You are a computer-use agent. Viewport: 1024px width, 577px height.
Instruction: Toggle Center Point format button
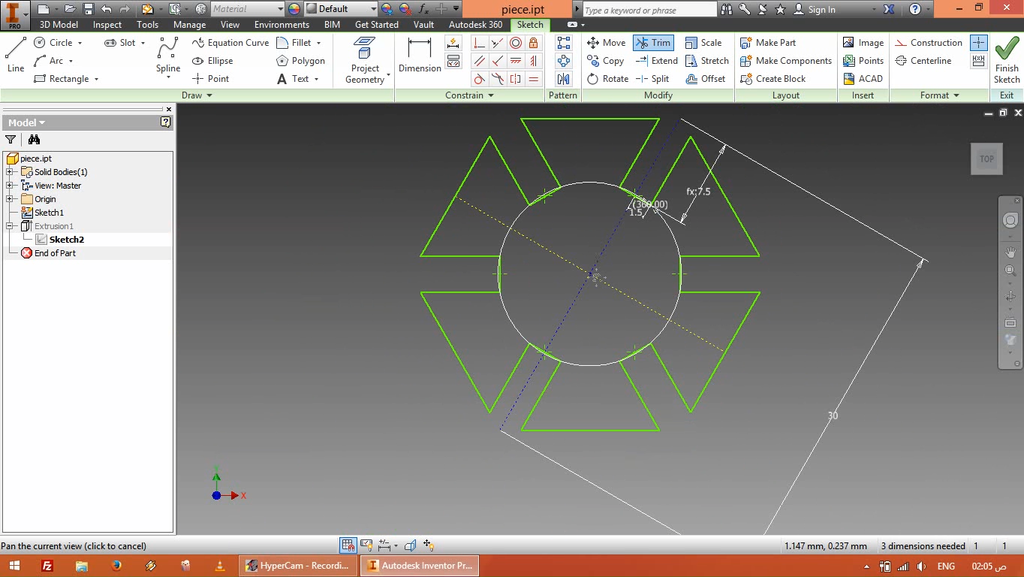(x=978, y=43)
